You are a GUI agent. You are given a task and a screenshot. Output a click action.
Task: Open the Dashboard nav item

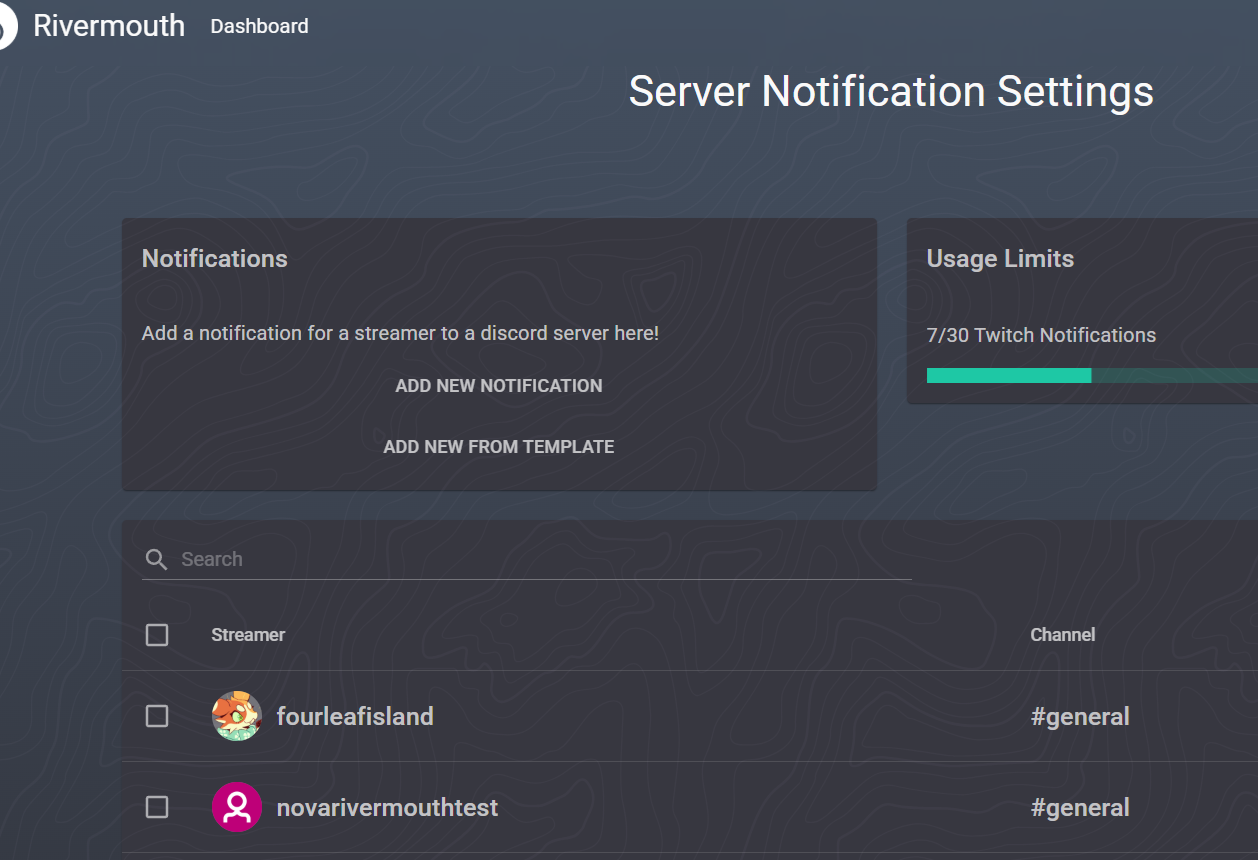(259, 27)
